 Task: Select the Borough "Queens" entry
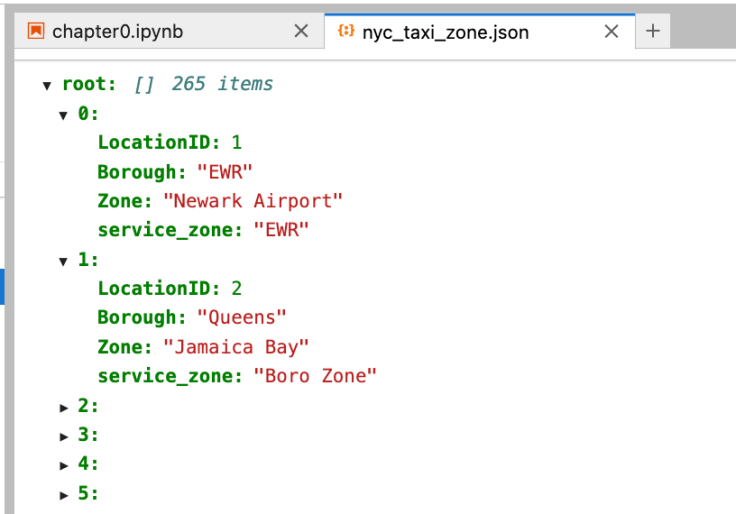click(x=192, y=317)
